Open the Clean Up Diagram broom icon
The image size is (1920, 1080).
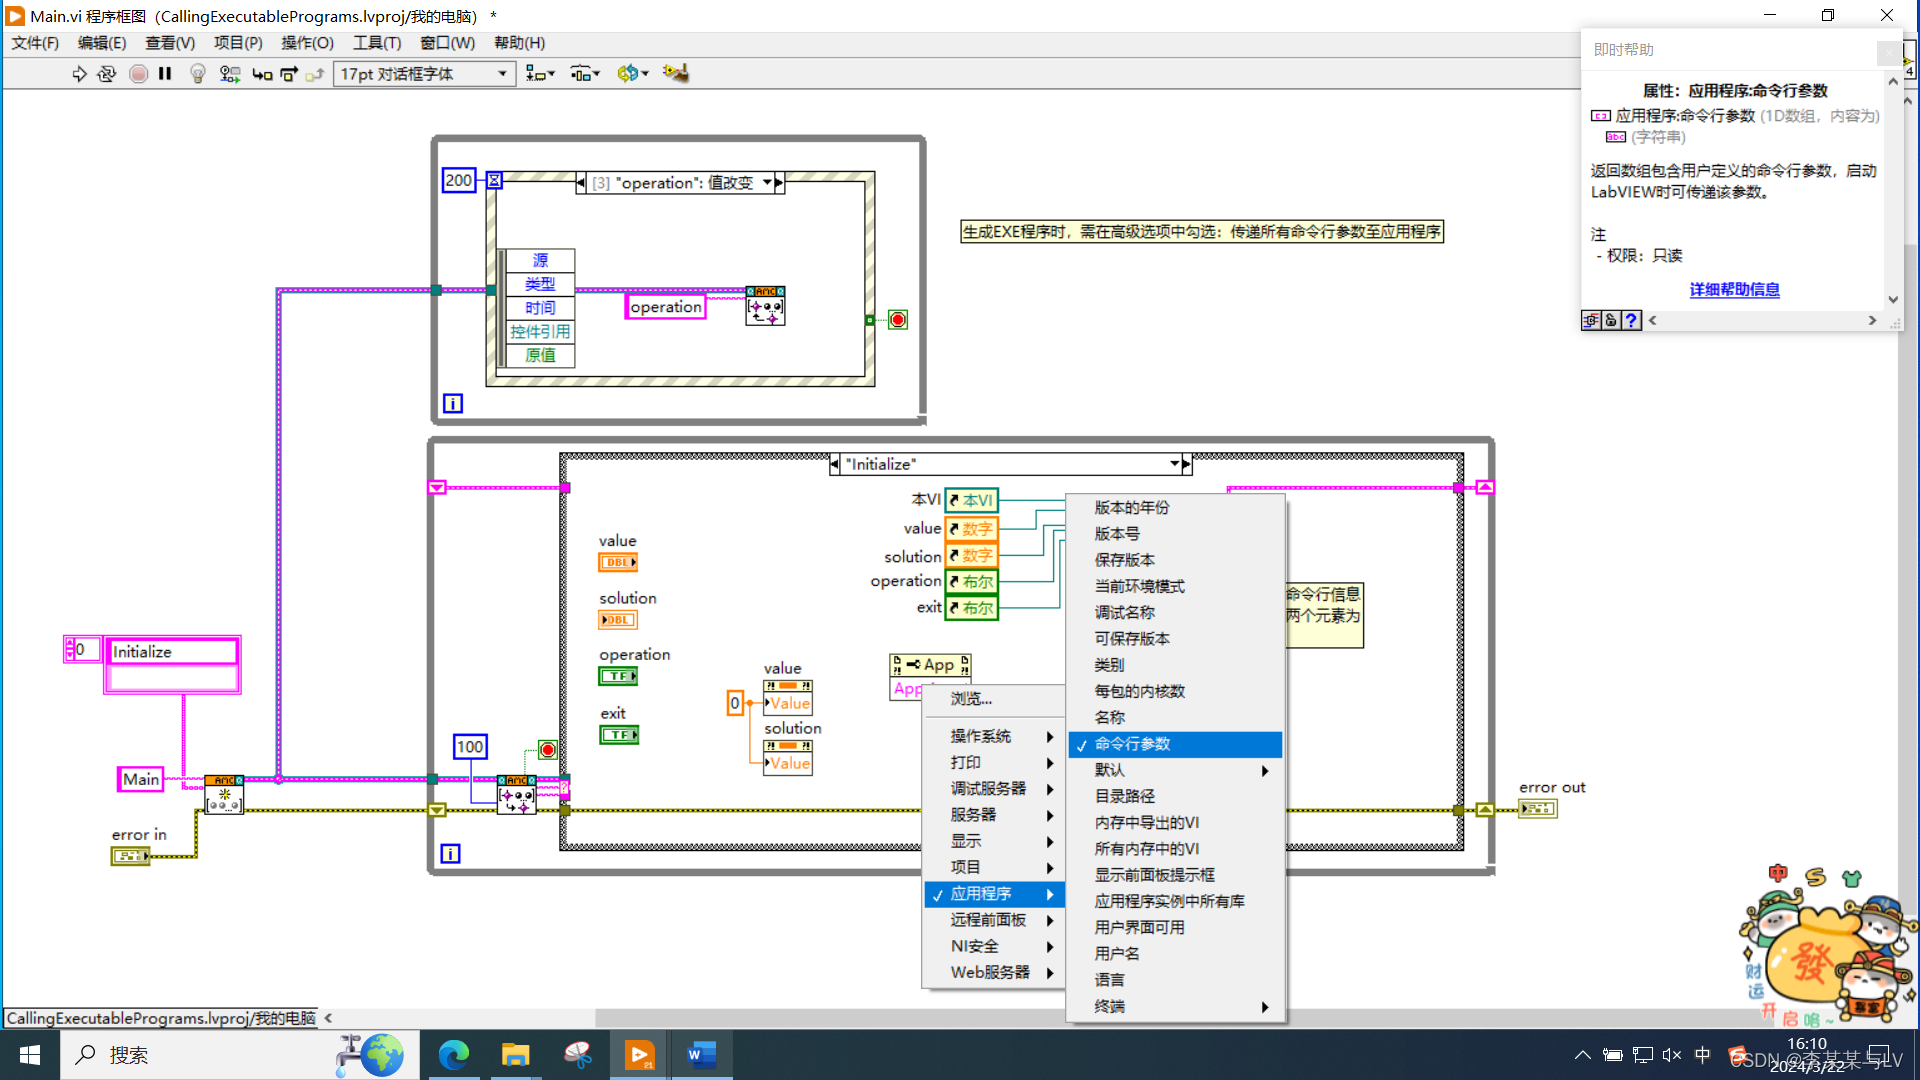(677, 73)
